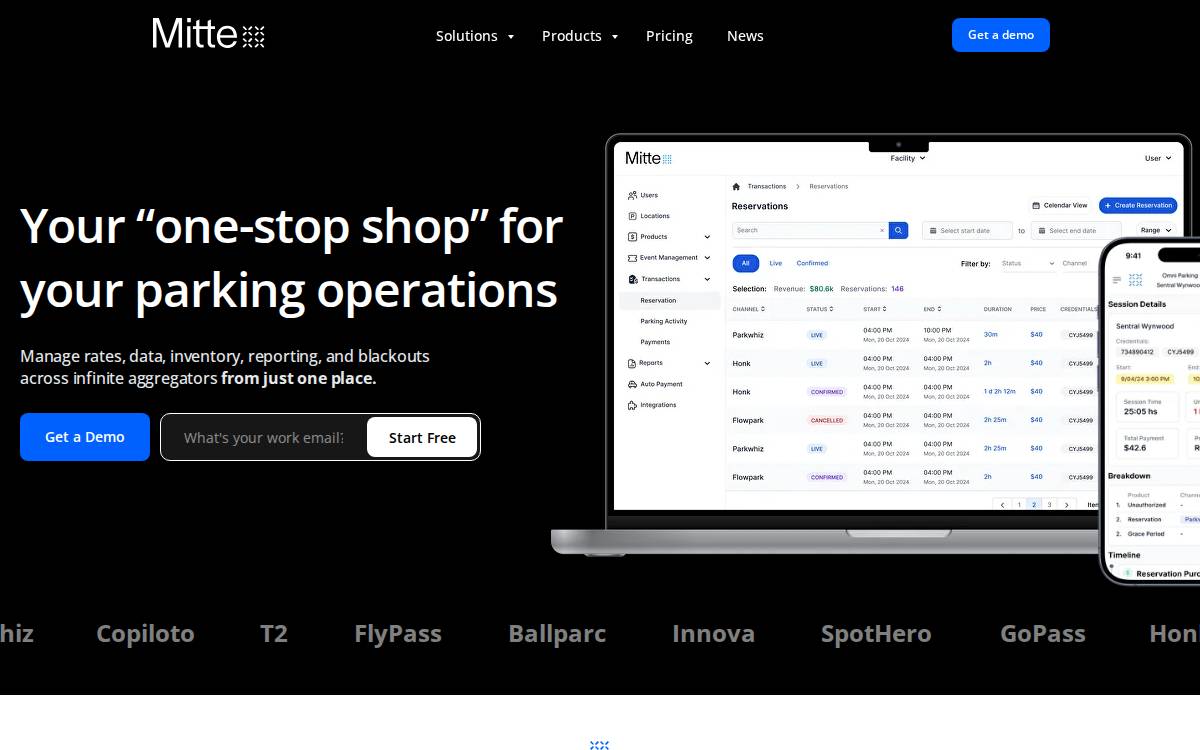This screenshot has width=1200, height=750.
Task: Clear the search field with the x icon
Action: click(881, 230)
